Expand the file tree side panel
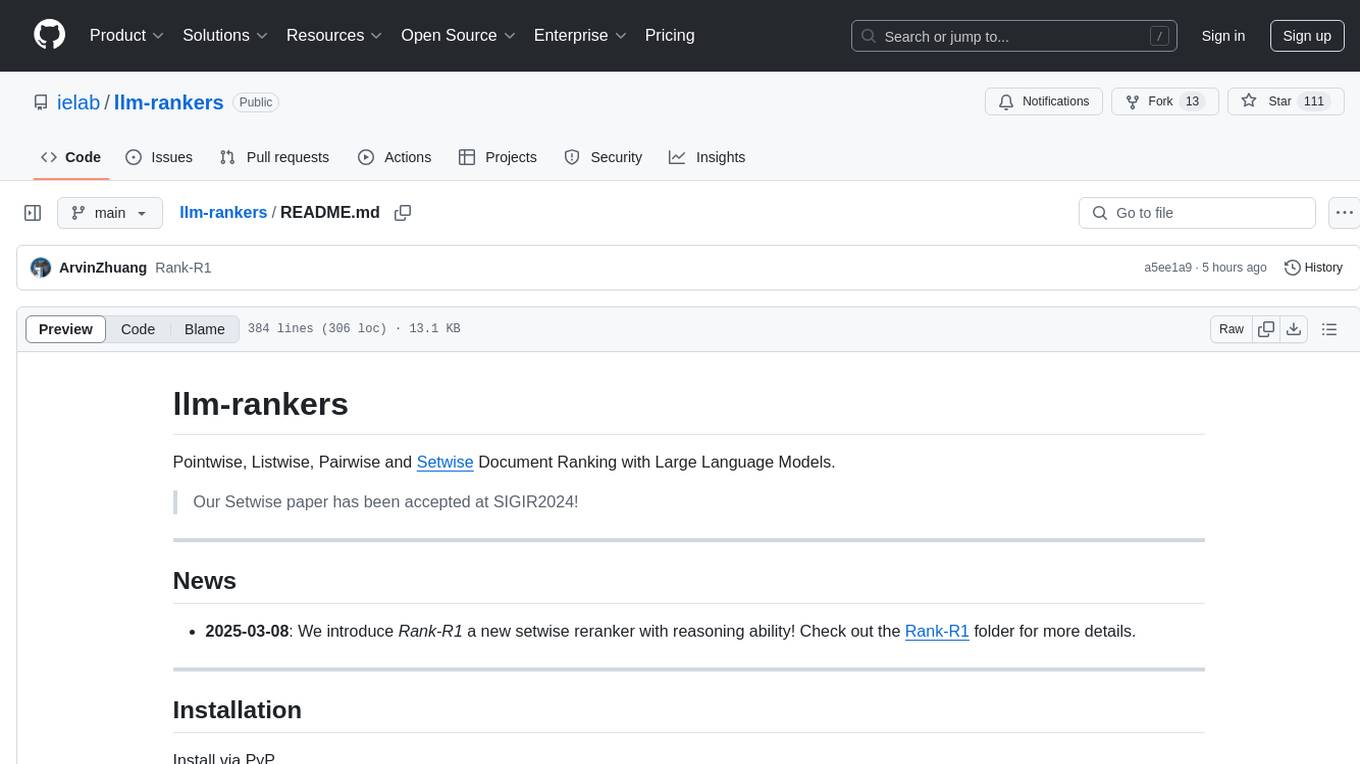 click(x=33, y=213)
